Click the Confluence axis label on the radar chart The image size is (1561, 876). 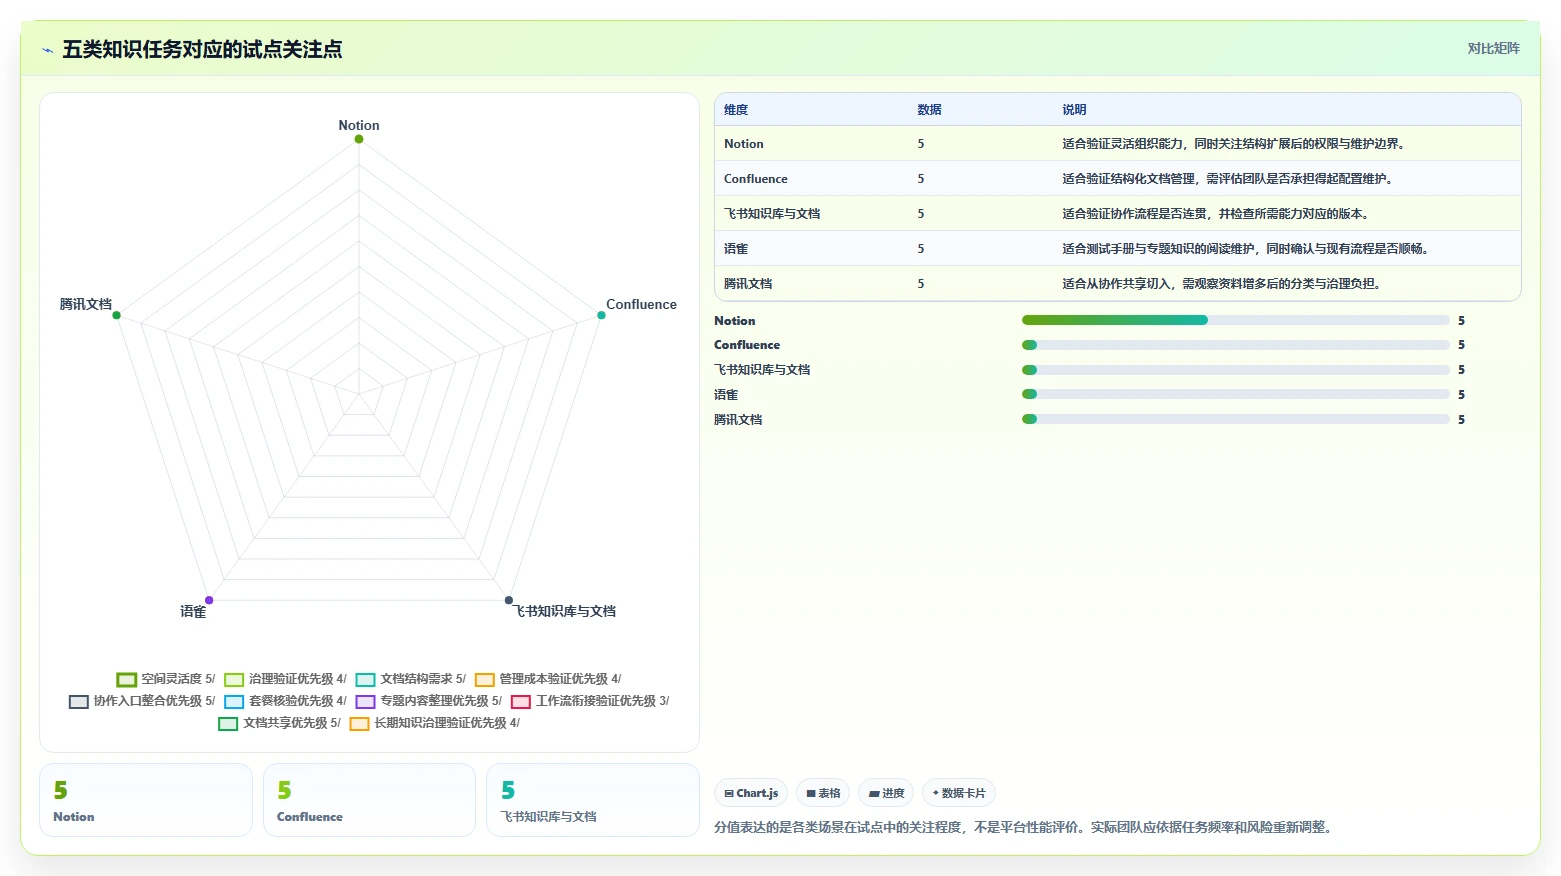[641, 304]
